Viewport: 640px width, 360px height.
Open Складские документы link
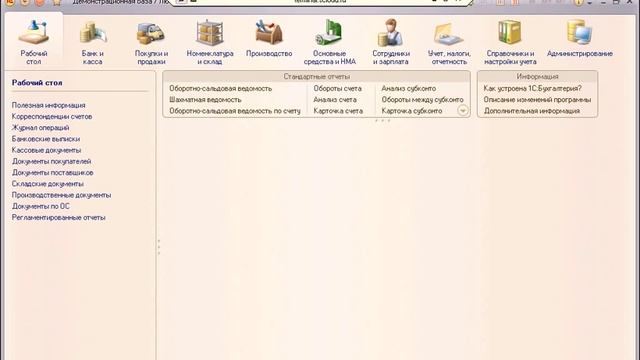[48, 184]
